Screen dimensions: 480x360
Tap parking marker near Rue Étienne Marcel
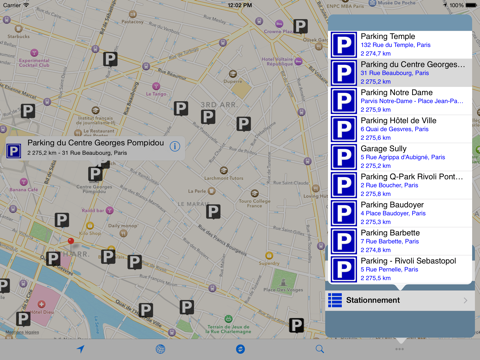[28, 111]
